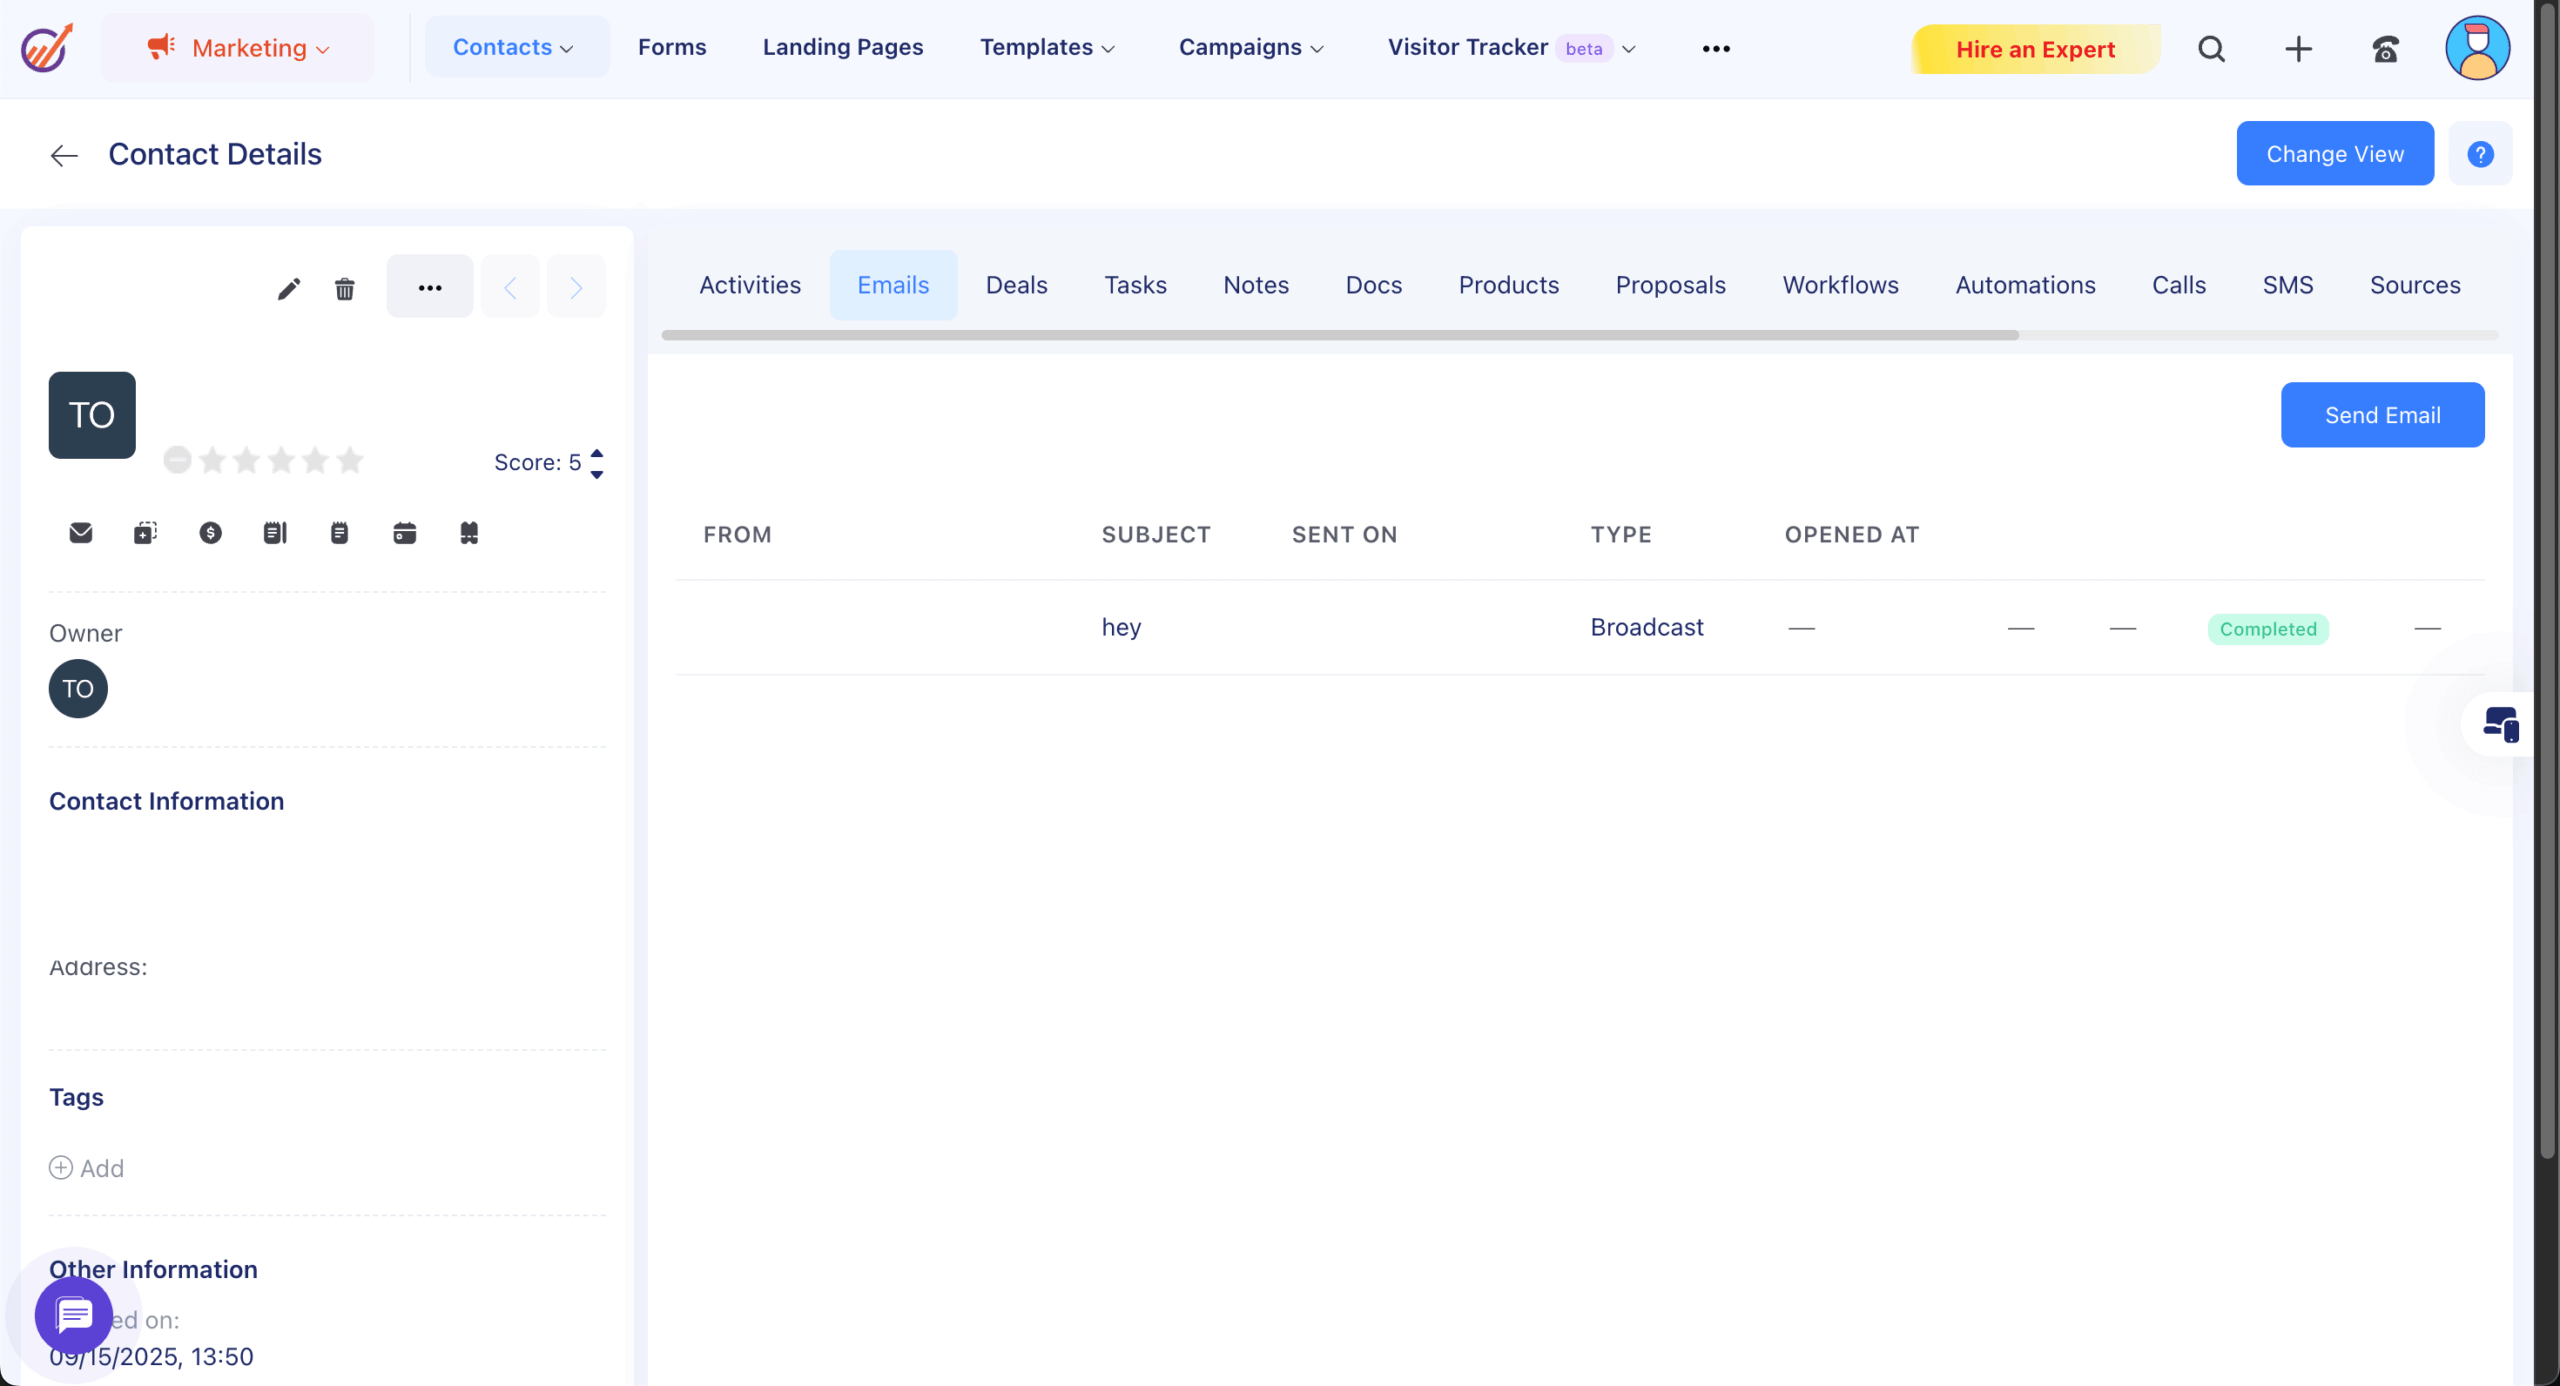
Task: Click the plus quick add icon
Action: click(x=2298, y=49)
